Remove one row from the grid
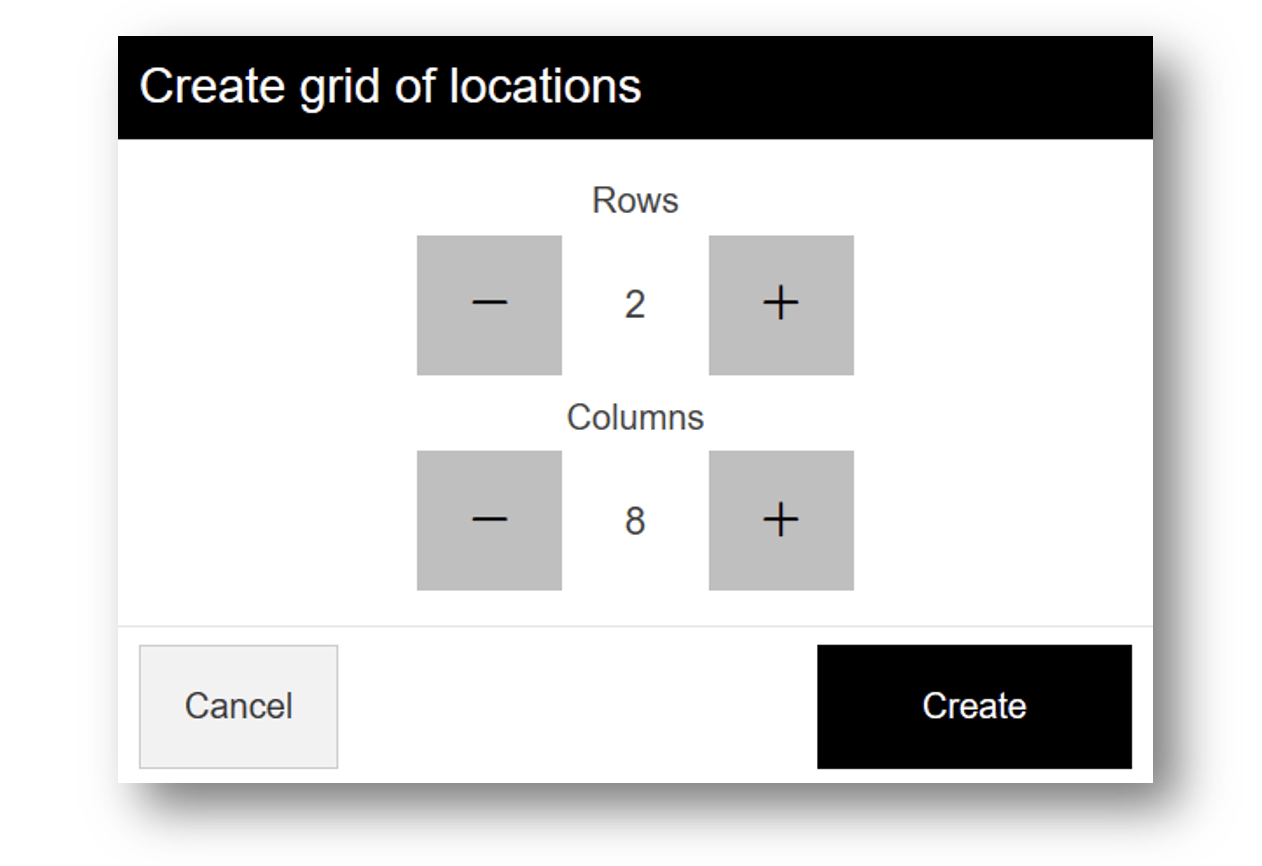The image size is (1262, 866). 489,305
